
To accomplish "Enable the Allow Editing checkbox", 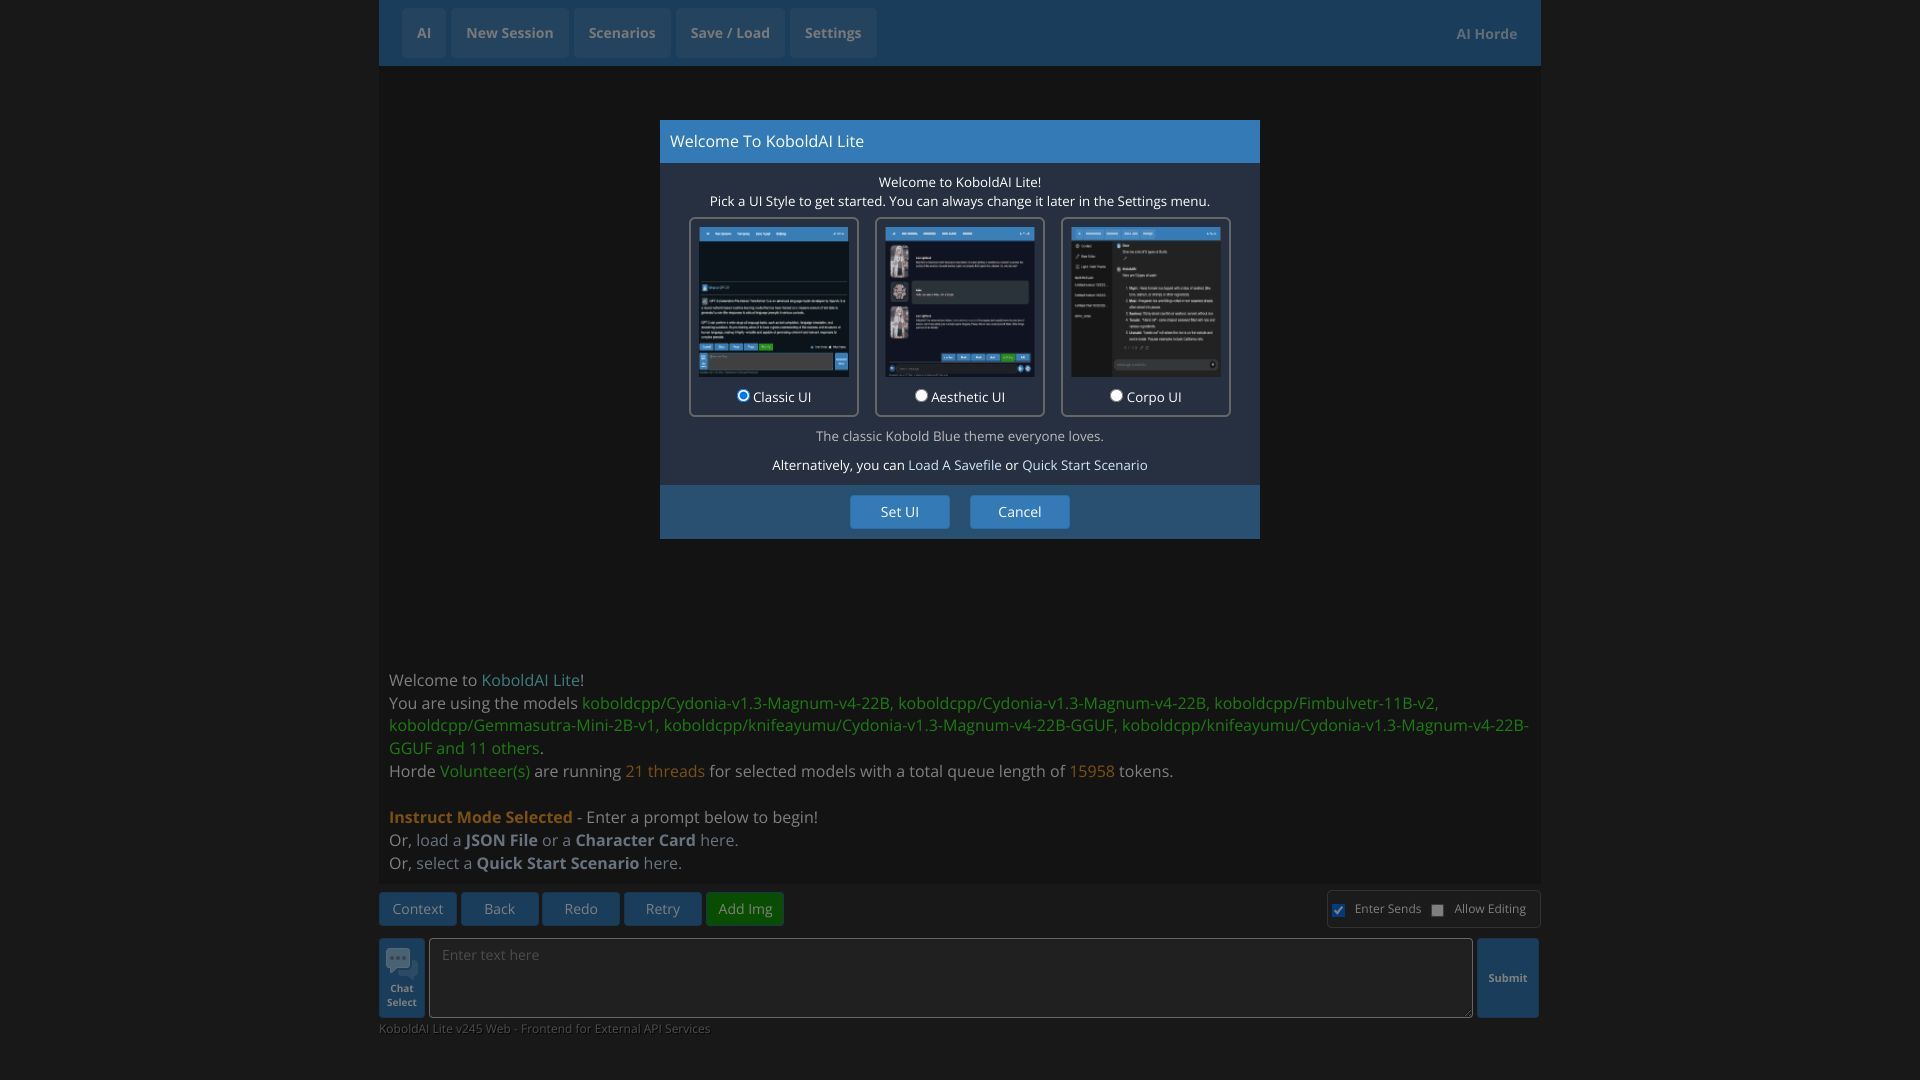I will tap(1437, 910).
